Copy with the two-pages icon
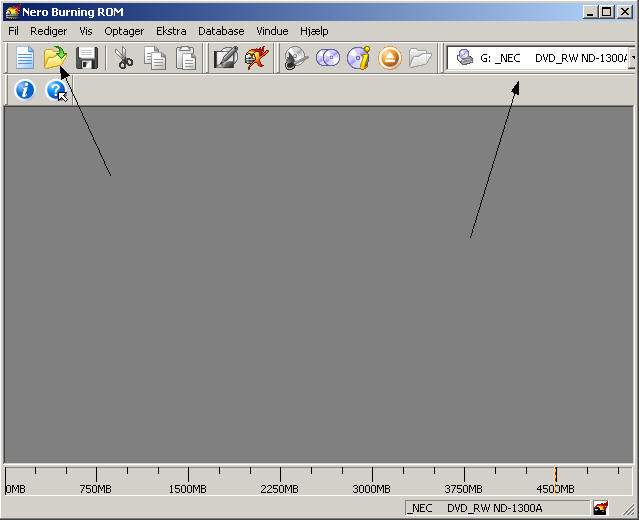Screen dimensions: 639x520 155,58
